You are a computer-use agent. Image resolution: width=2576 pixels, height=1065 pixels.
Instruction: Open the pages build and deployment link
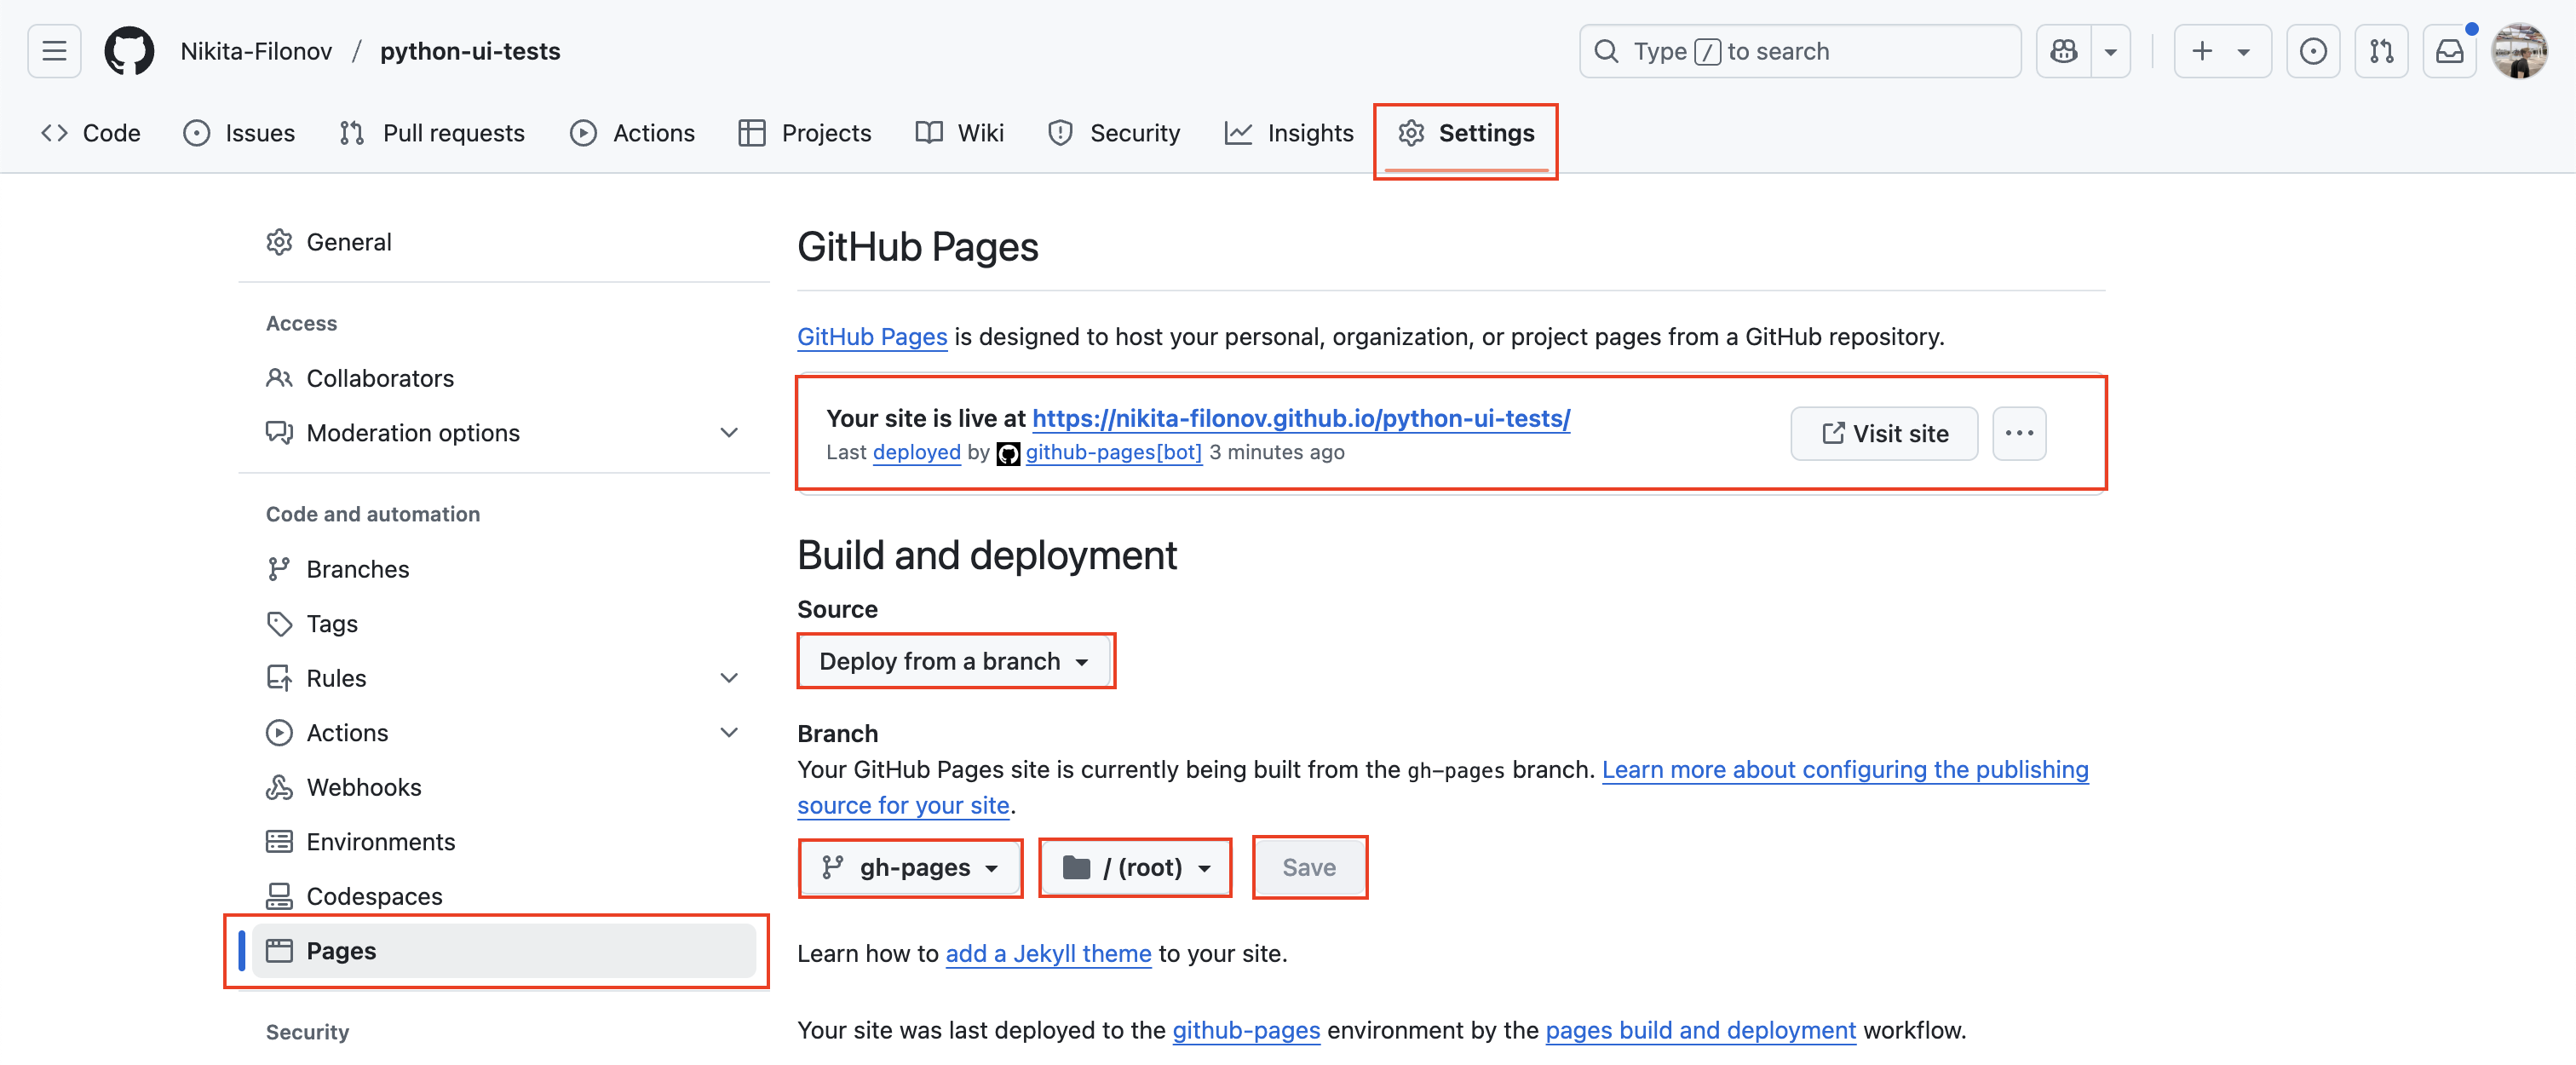pyautogui.click(x=1700, y=1031)
